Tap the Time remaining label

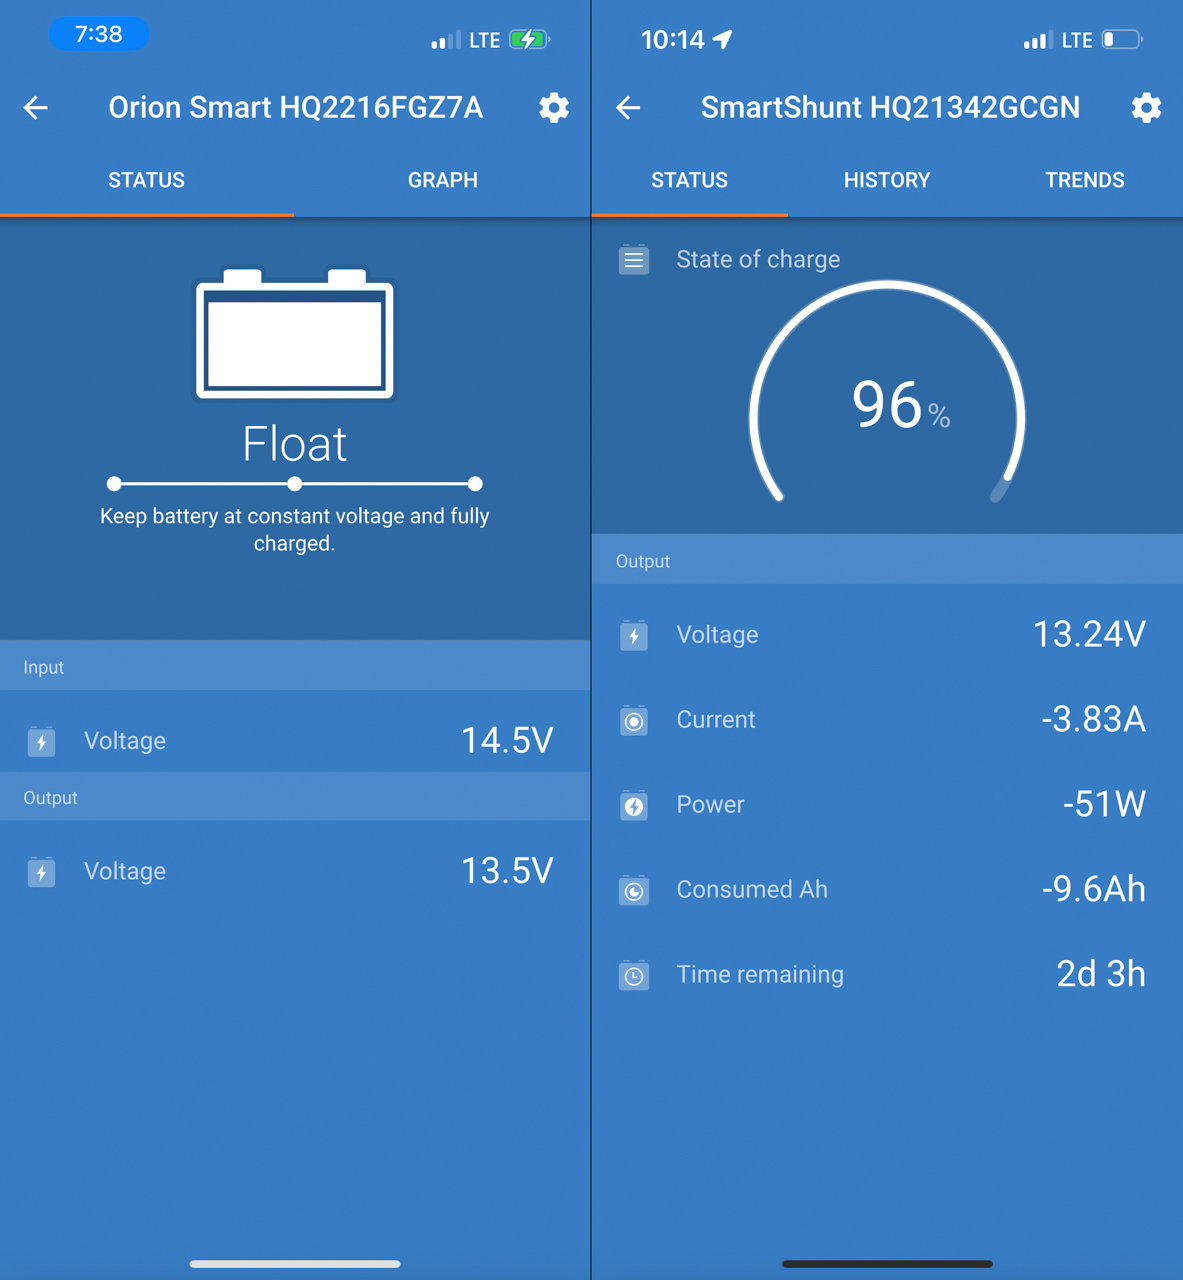[x=760, y=974]
